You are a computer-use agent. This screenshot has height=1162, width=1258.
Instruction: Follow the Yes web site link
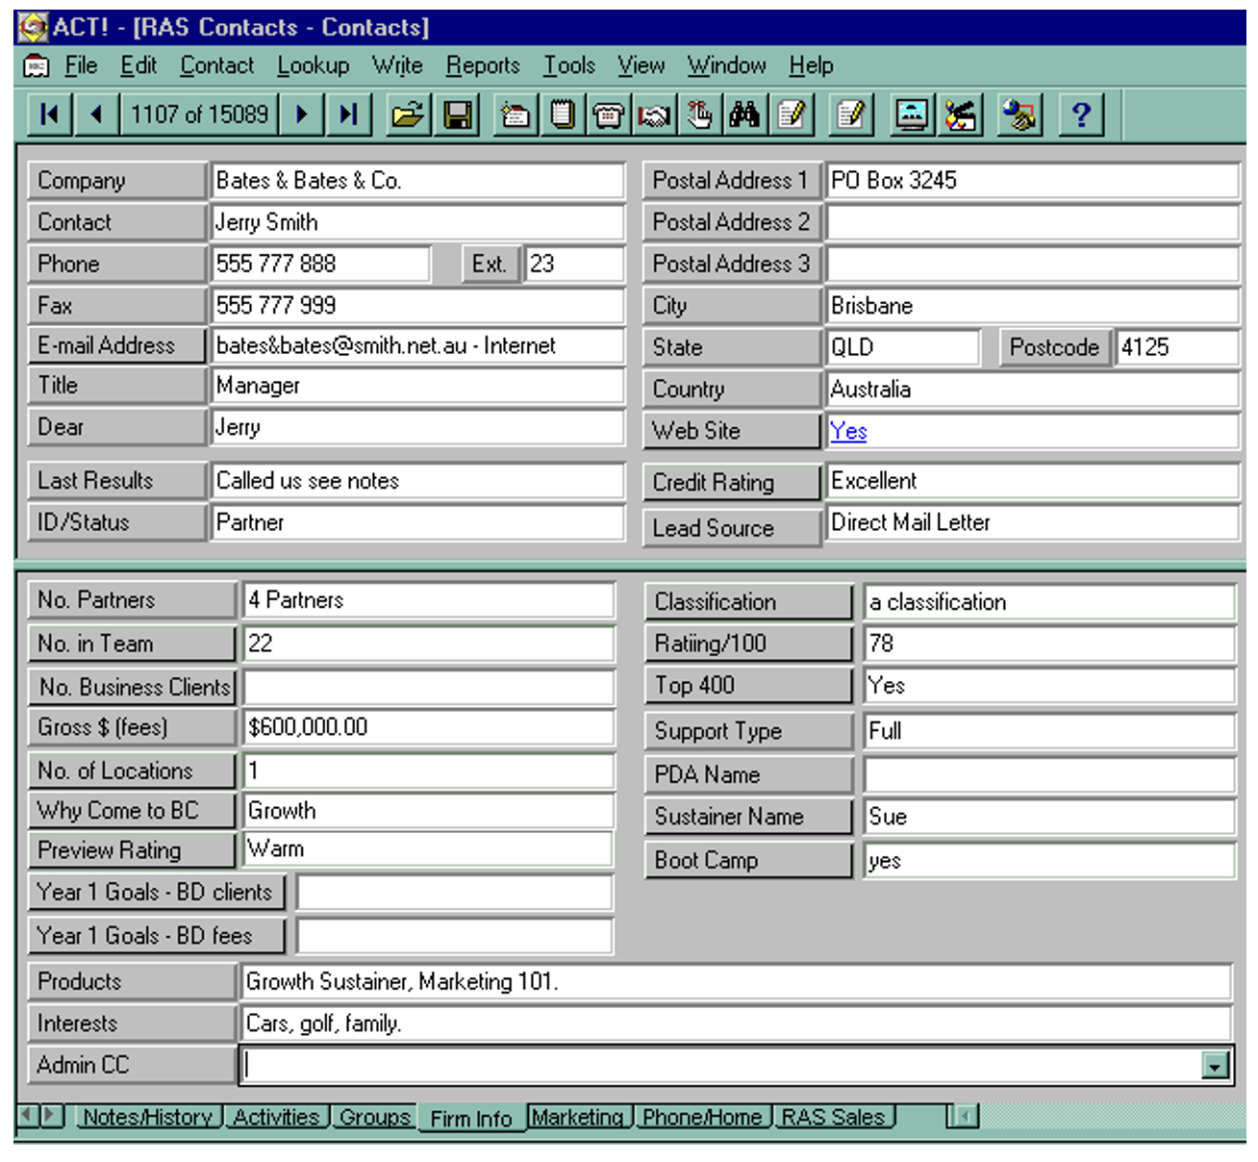(847, 431)
